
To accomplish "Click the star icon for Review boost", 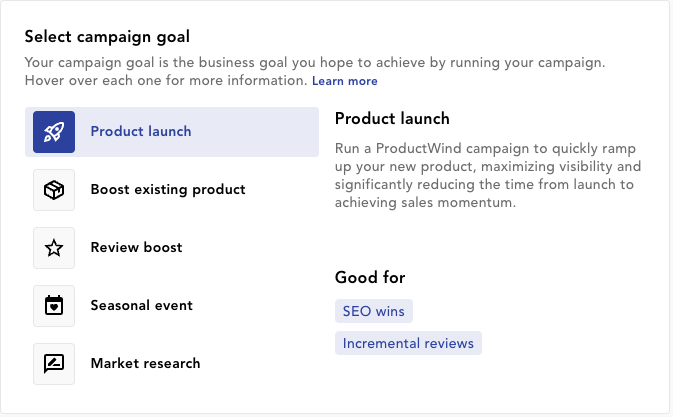I will pyautogui.click(x=54, y=248).
